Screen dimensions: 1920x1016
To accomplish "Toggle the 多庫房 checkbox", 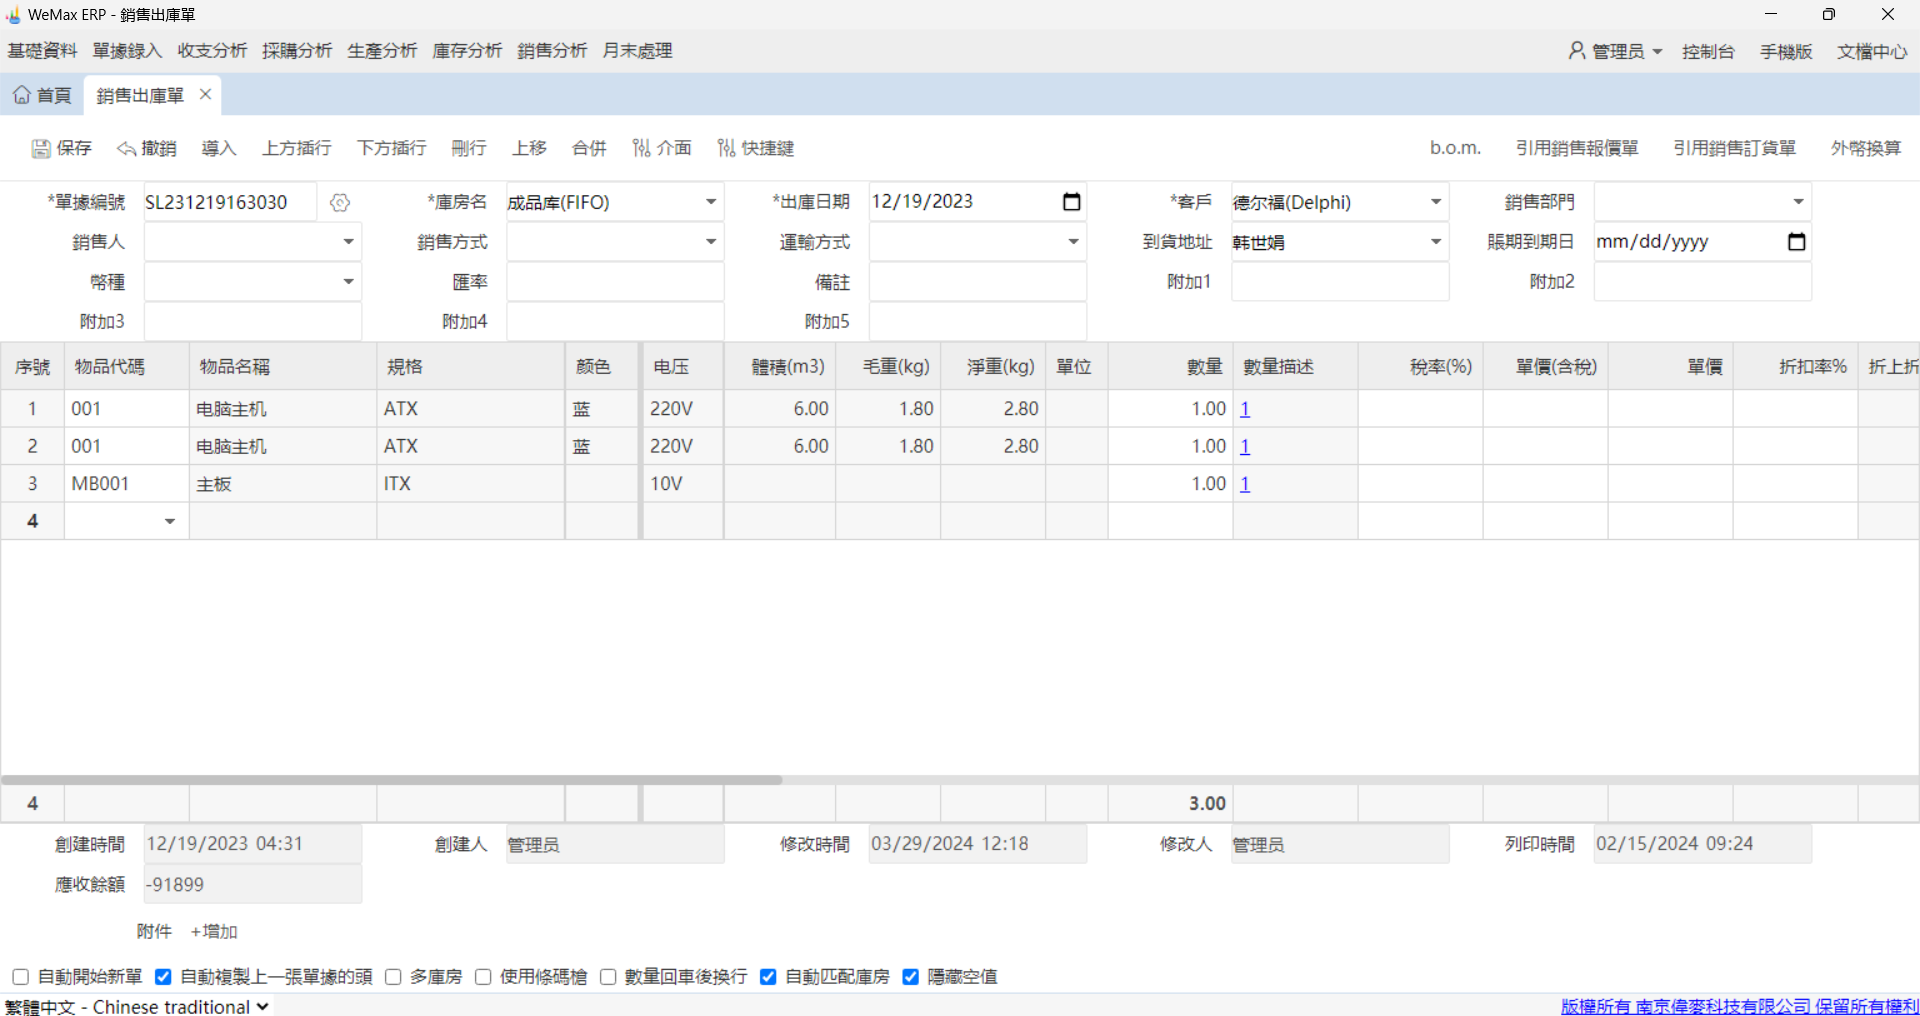I will (393, 977).
